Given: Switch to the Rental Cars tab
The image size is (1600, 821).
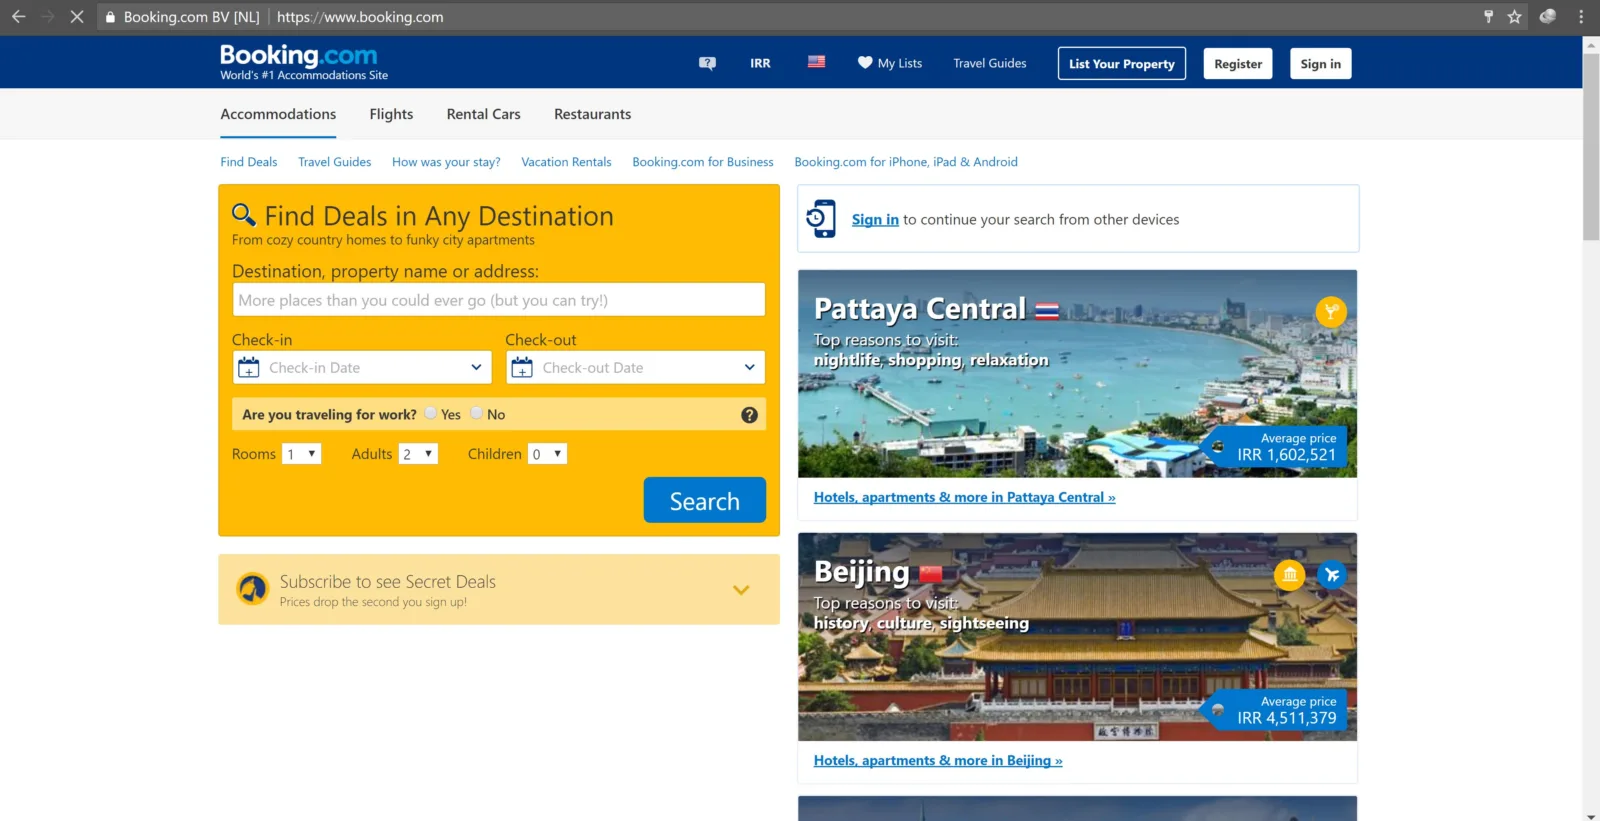Looking at the screenshot, I should (484, 114).
